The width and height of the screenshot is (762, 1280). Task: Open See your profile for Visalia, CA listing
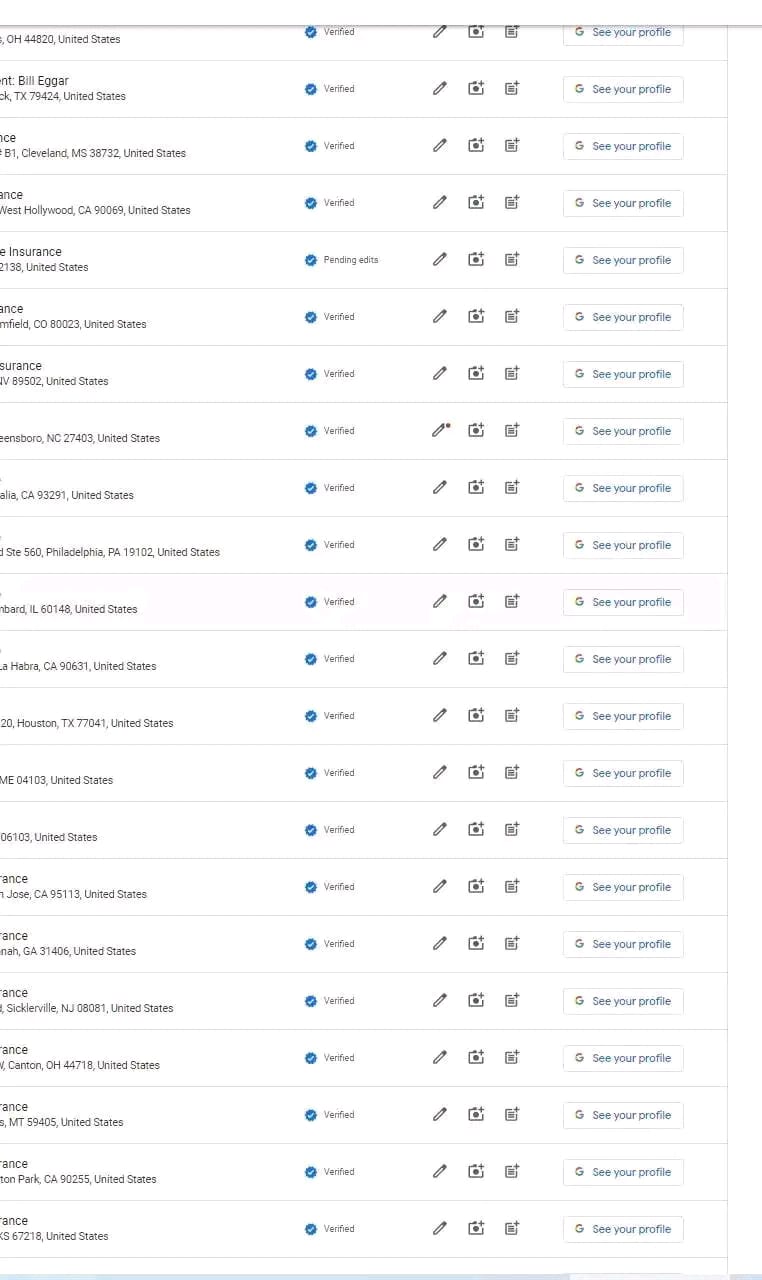623,488
